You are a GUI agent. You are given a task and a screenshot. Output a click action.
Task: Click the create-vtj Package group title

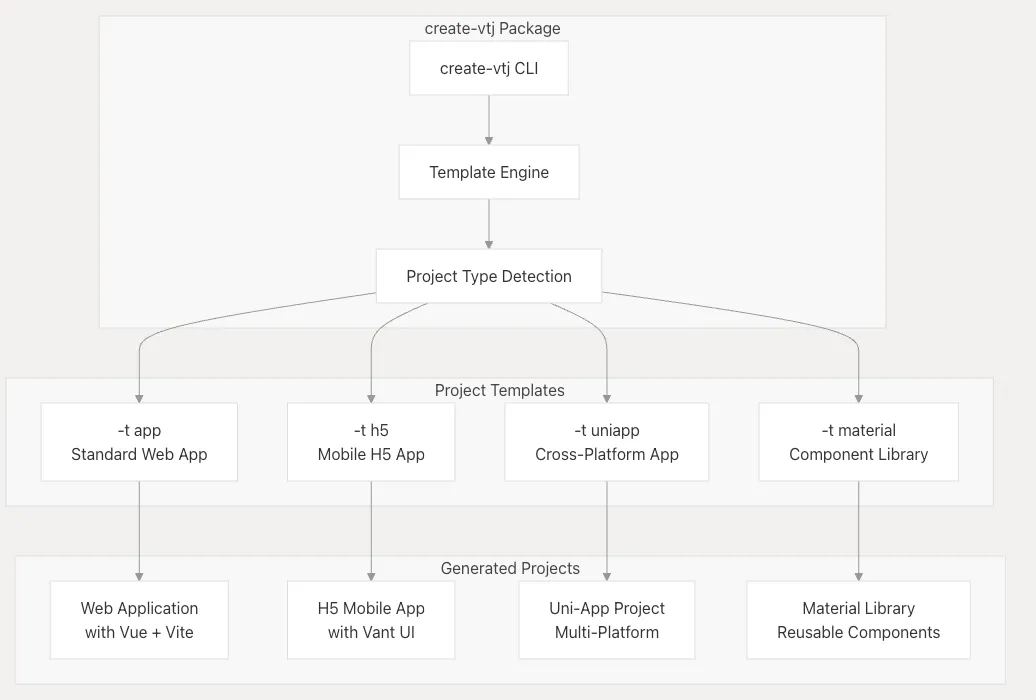click(492, 28)
